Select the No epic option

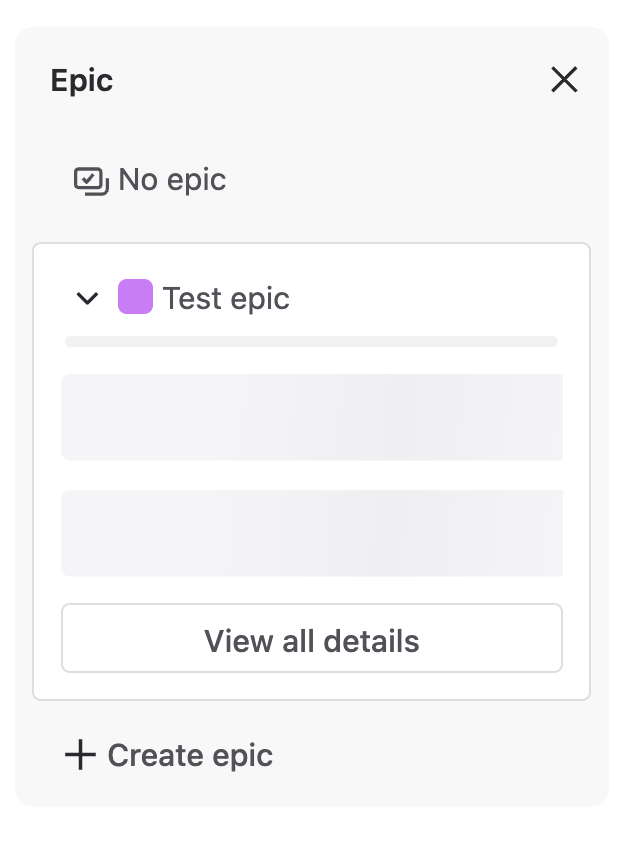(x=150, y=180)
